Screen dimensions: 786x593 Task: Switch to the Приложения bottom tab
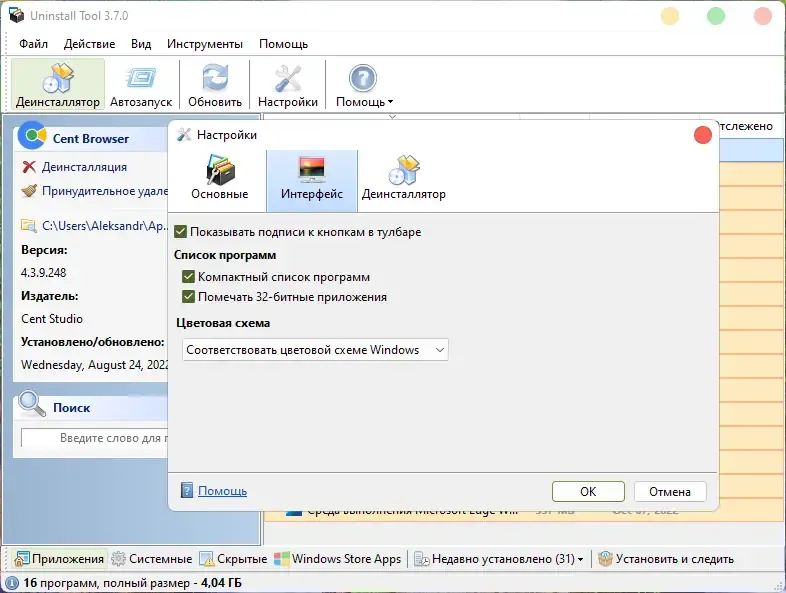tap(60, 558)
